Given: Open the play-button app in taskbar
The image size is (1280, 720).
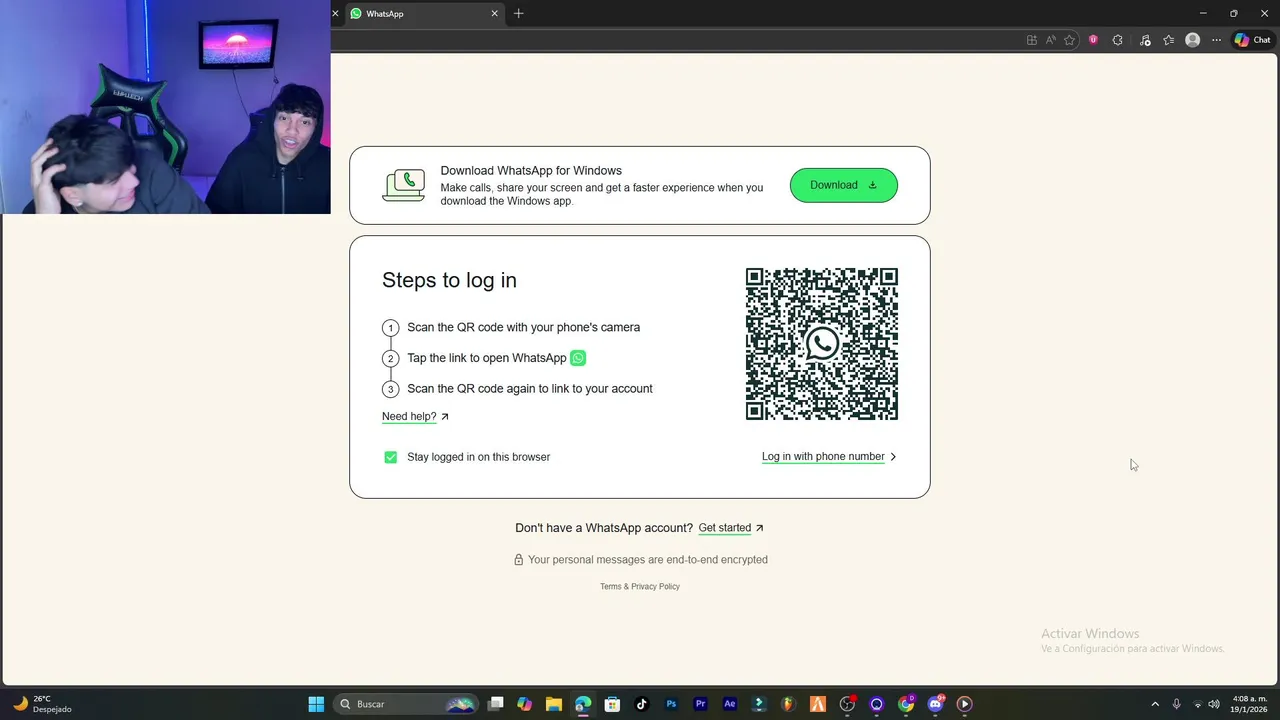Looking at the screenshot, I should point(964,704).
